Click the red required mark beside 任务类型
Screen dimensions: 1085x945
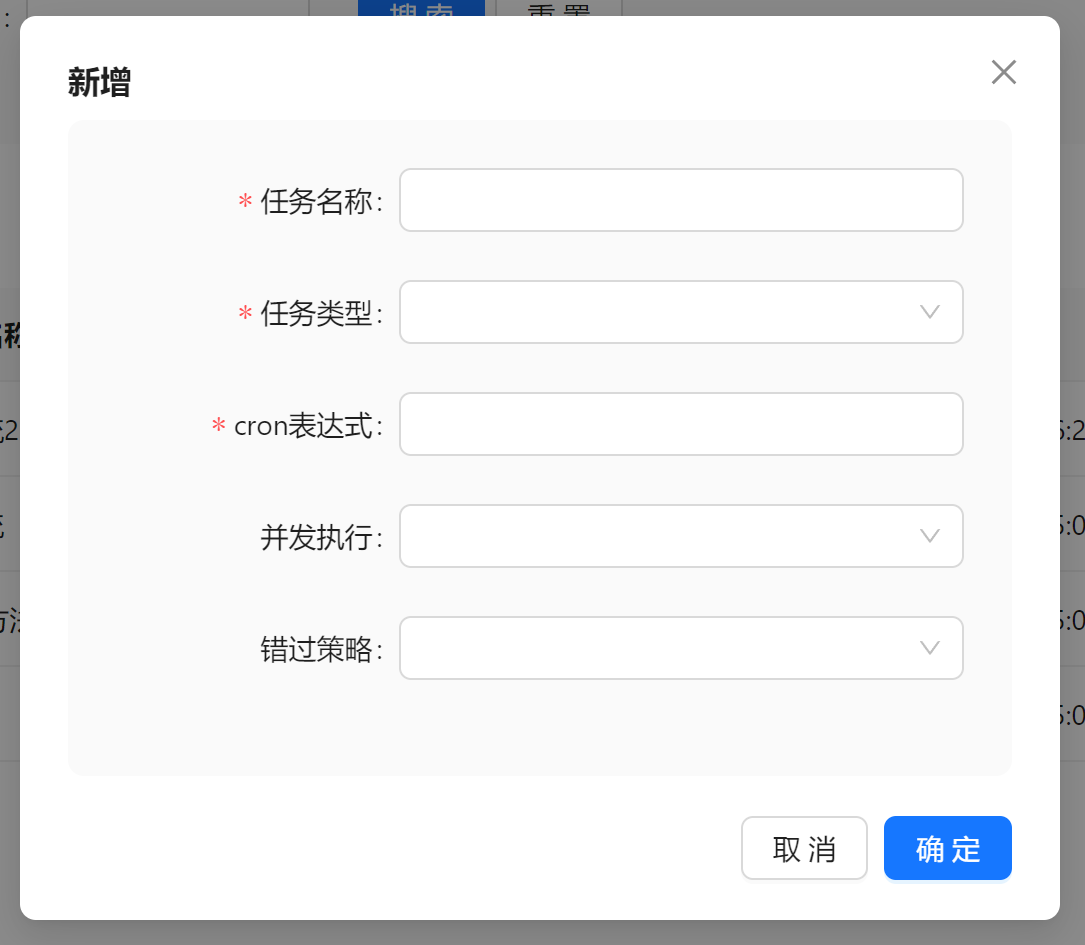pyautogui.click(x=244, y=315)
